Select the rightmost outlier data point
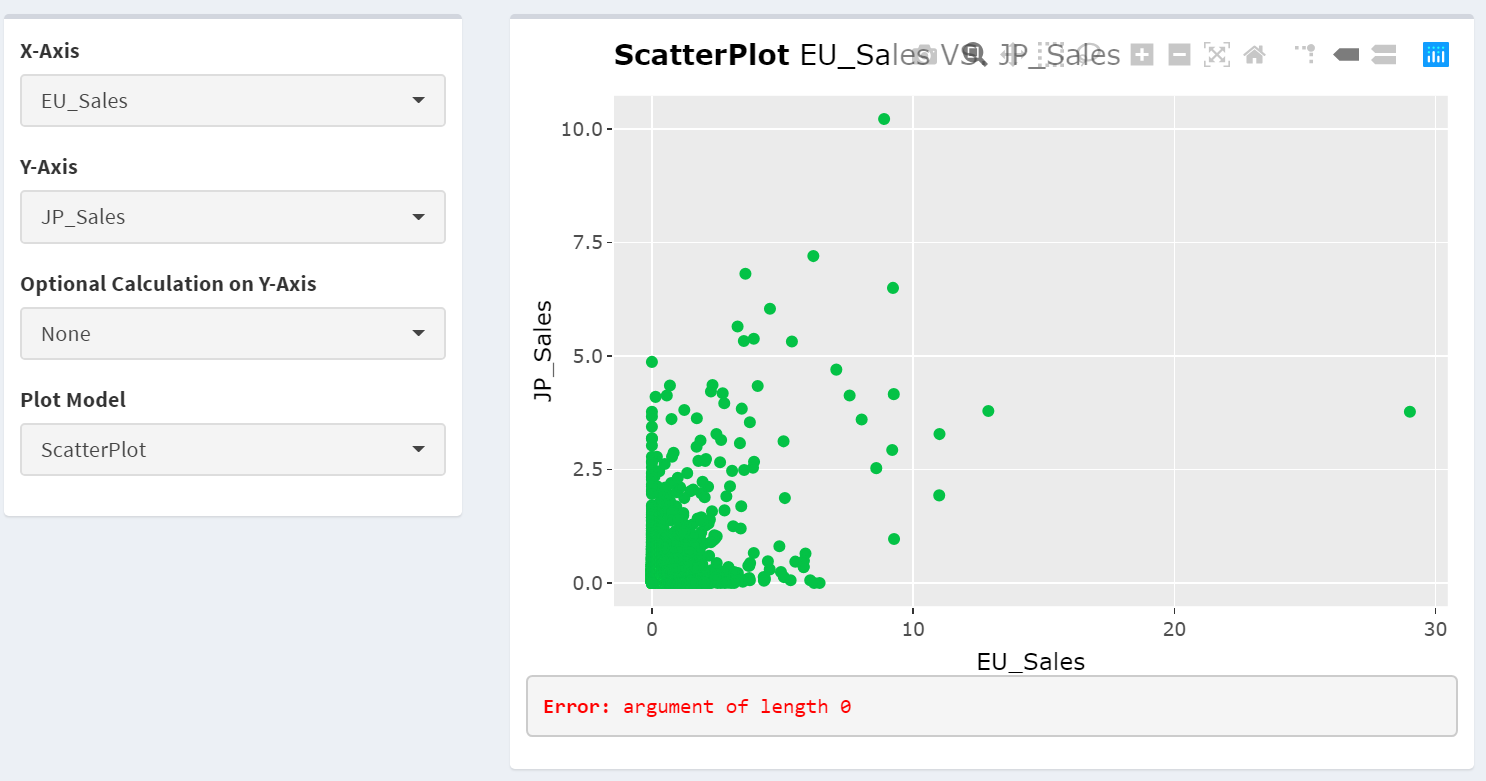1486x781 pixels. pyautogui.click(x=1410, y=411)
